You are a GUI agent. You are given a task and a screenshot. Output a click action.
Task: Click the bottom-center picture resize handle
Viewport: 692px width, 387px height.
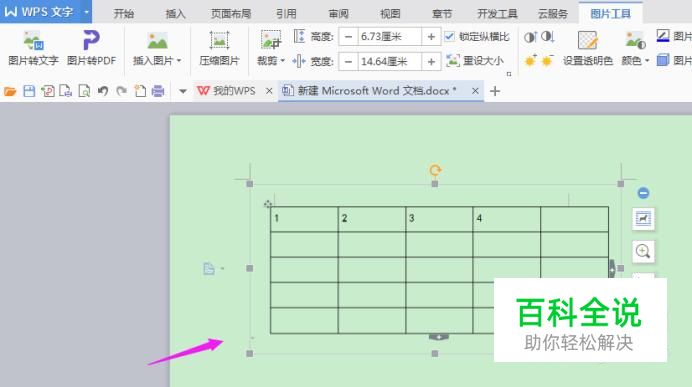[x=435, y=353]
